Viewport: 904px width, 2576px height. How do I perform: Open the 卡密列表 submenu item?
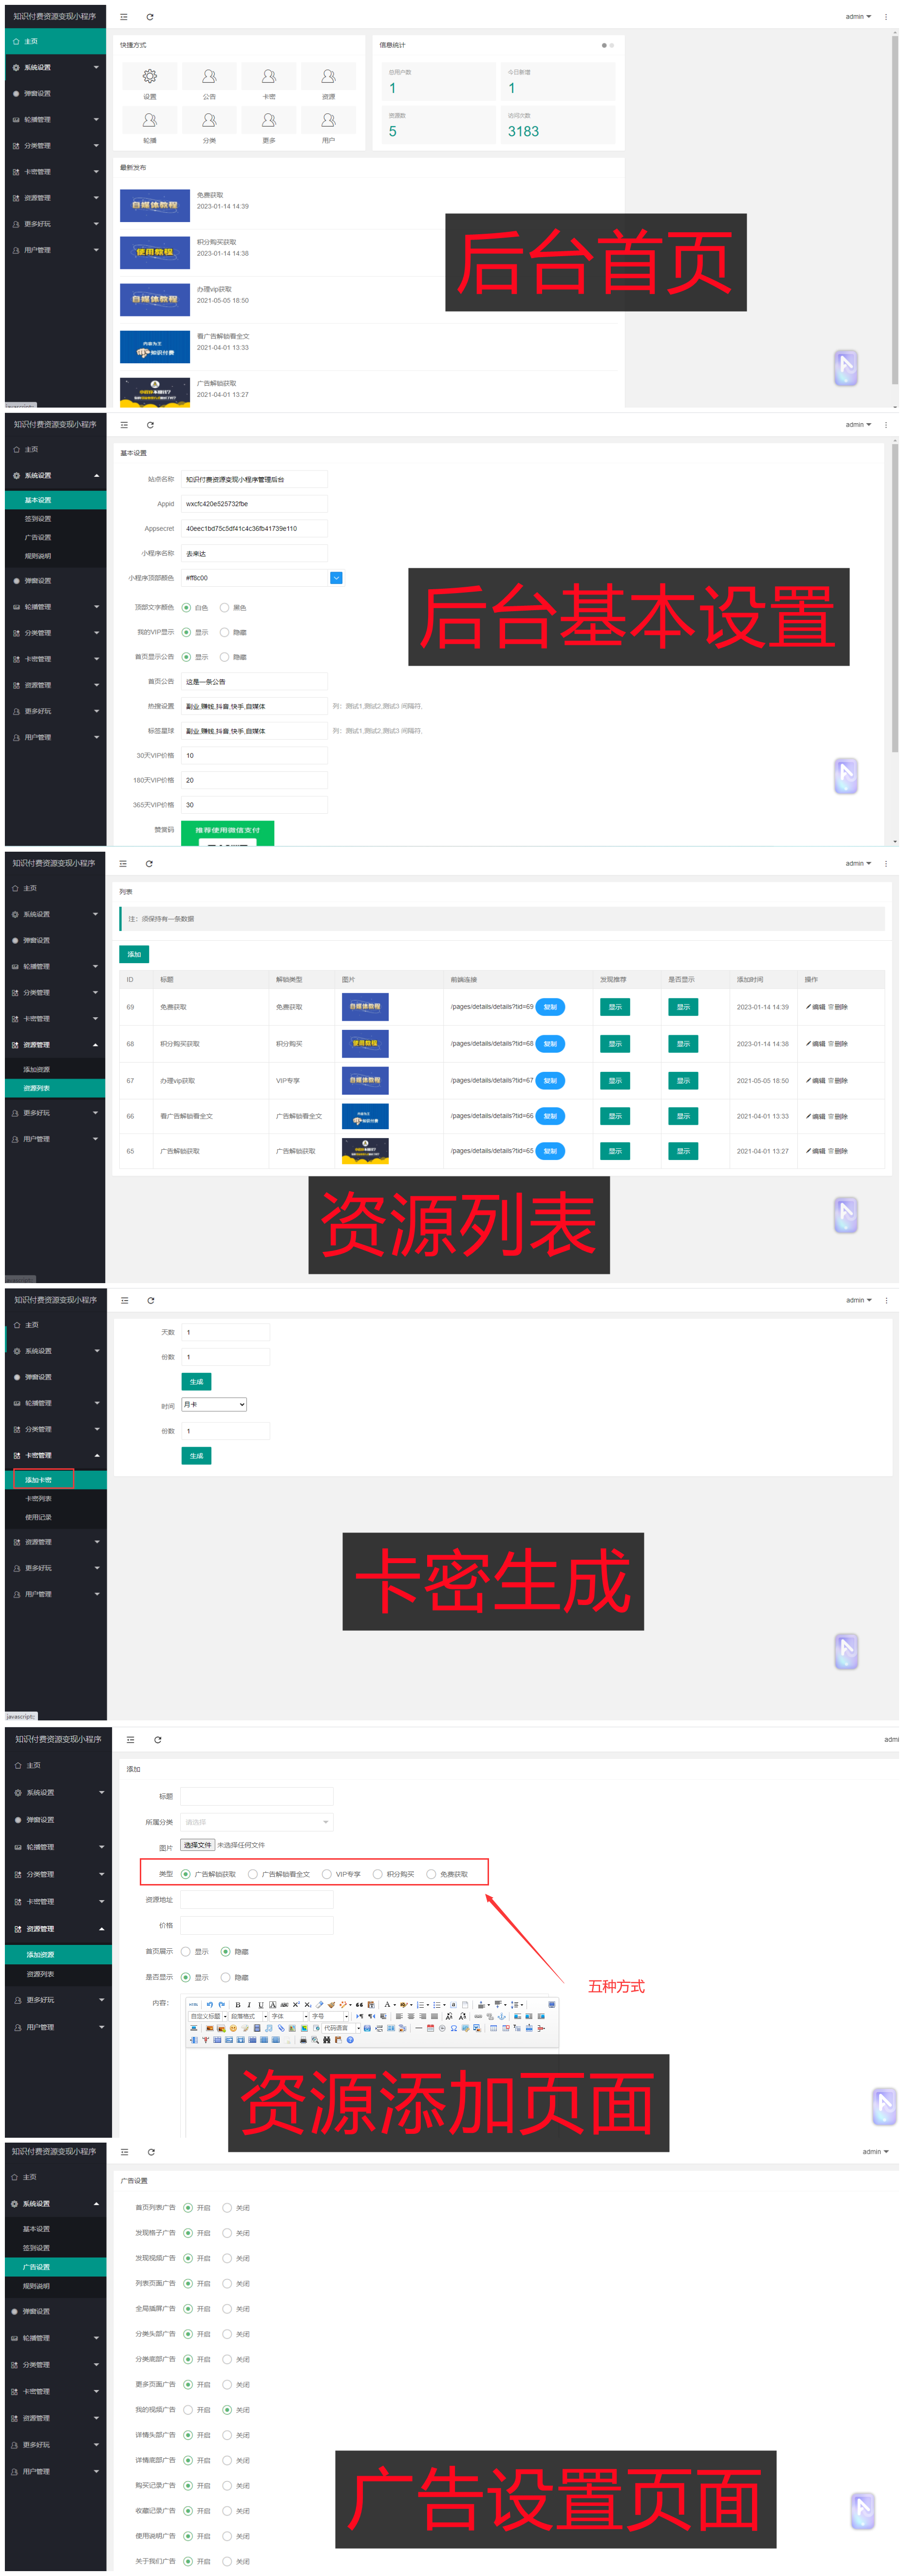click(56, 1500)
